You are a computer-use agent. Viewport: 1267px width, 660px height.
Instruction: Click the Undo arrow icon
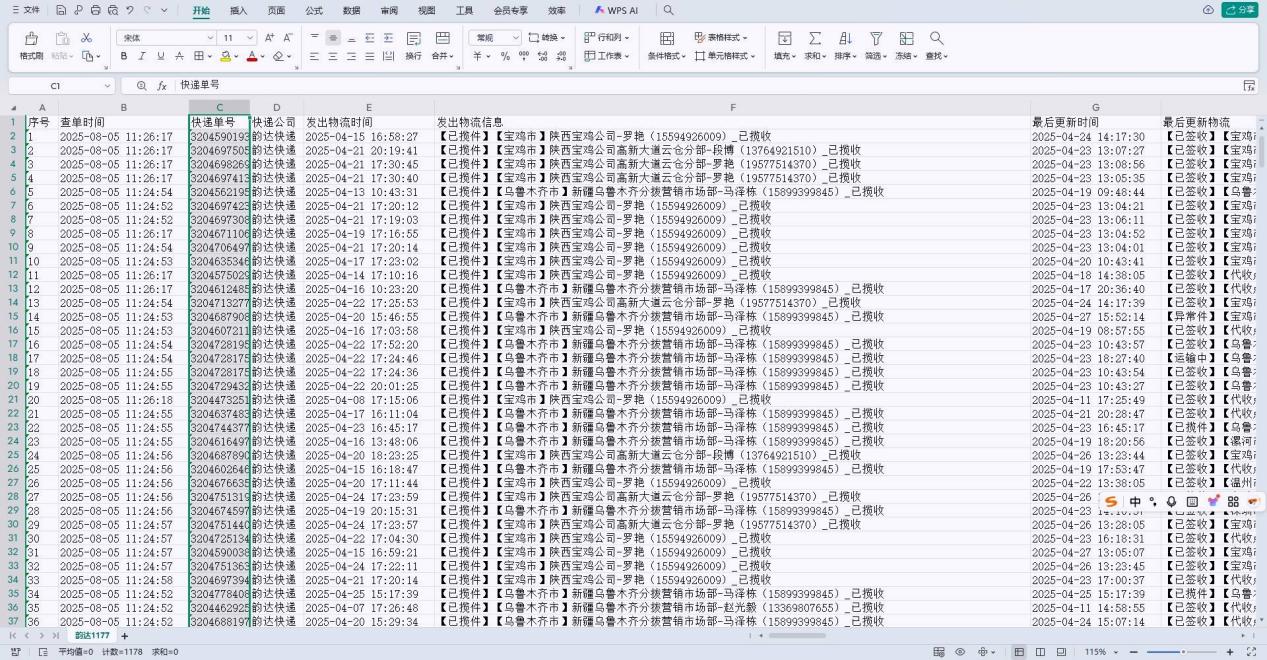pos(130,10)
